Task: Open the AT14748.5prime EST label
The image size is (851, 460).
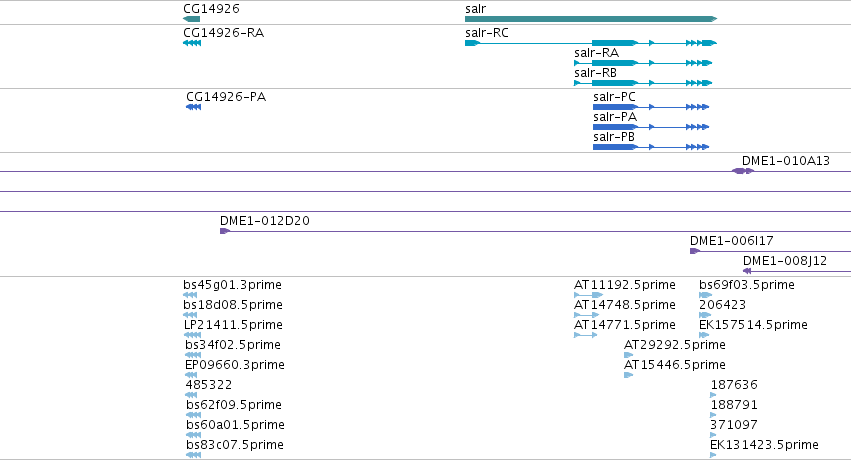Action: tap(625, 305)
